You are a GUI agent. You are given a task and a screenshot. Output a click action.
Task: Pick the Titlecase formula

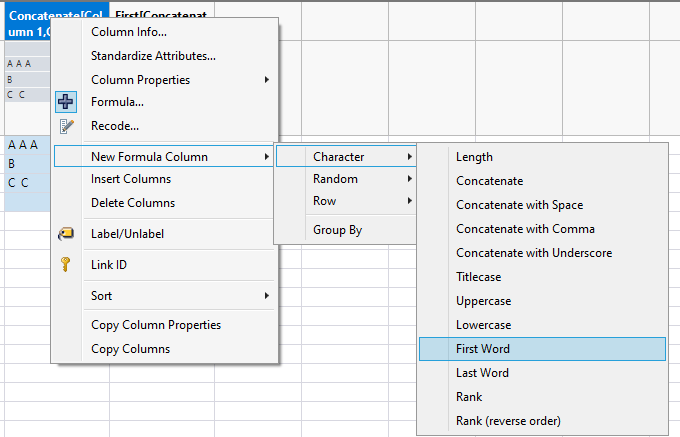click(x=479, y=277)
